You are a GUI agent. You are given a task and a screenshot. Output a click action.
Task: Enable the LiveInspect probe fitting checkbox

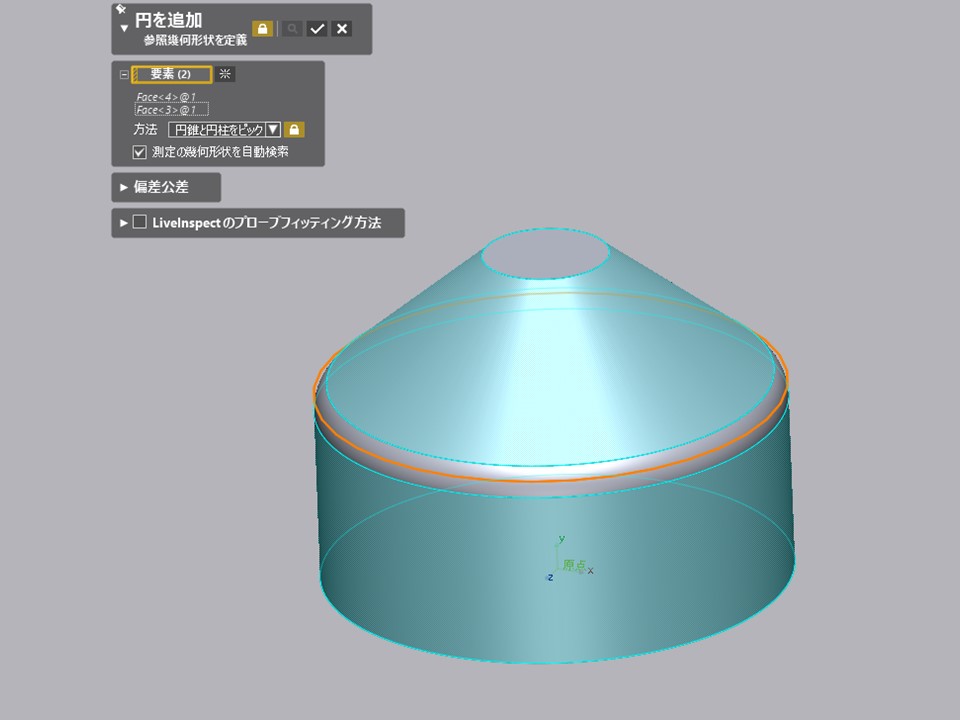click(140, 222)
